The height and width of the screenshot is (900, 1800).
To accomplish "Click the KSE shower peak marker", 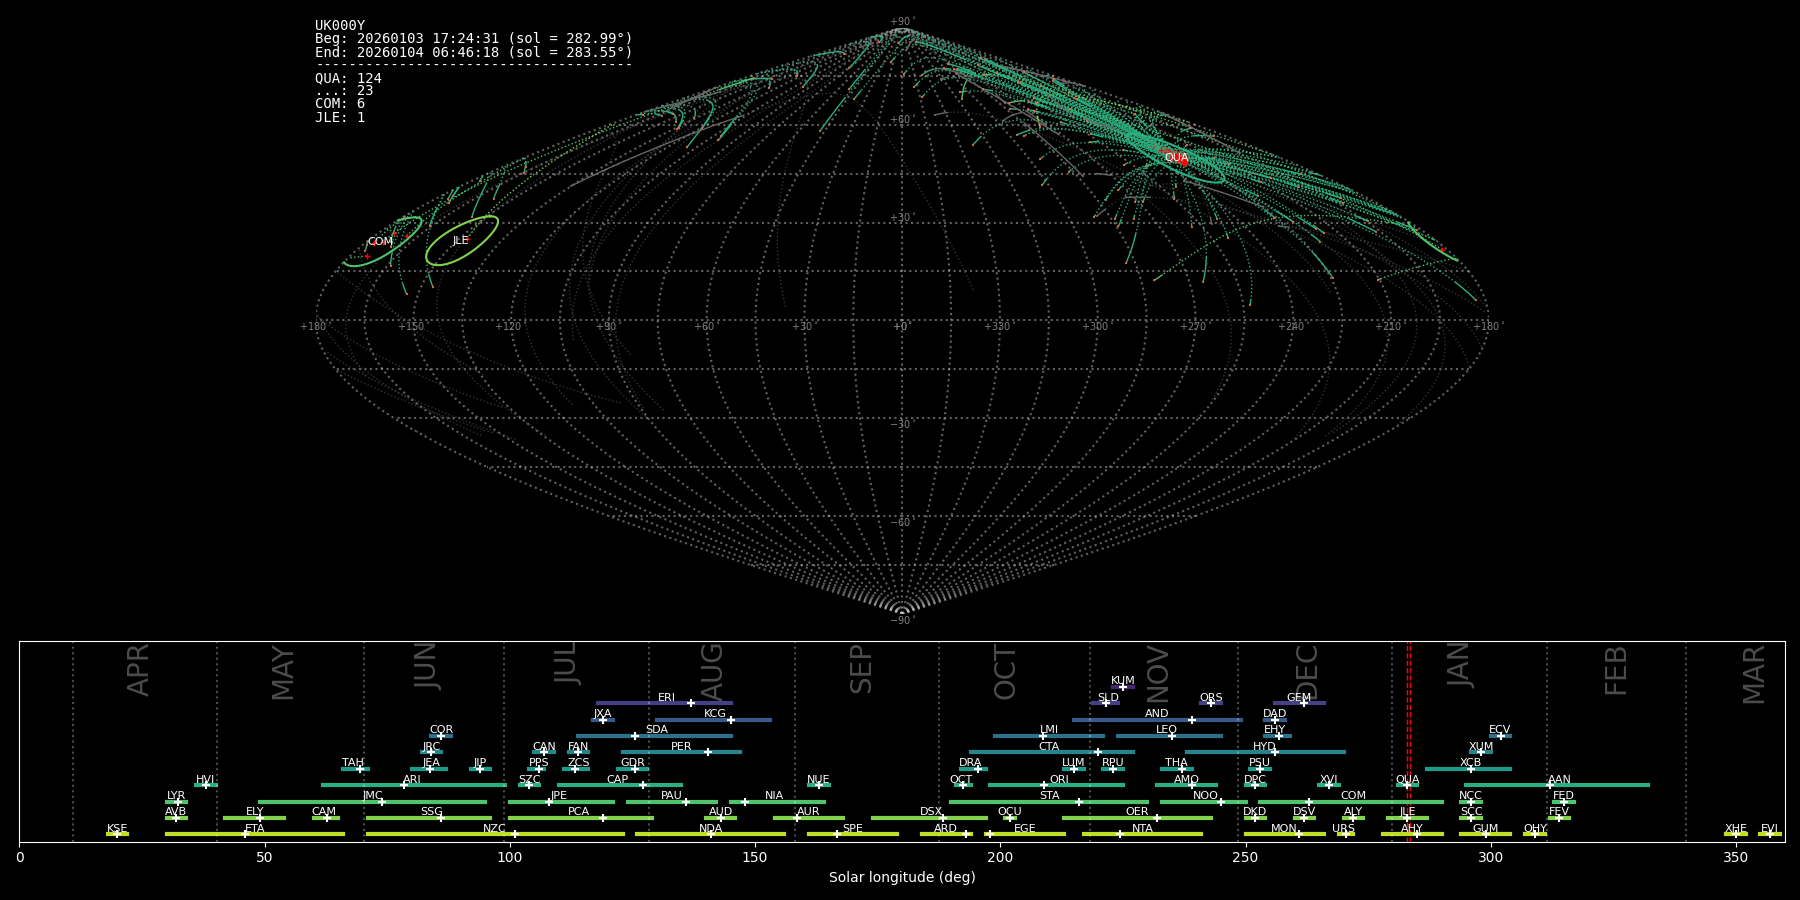I will click(x=117, y=834).
